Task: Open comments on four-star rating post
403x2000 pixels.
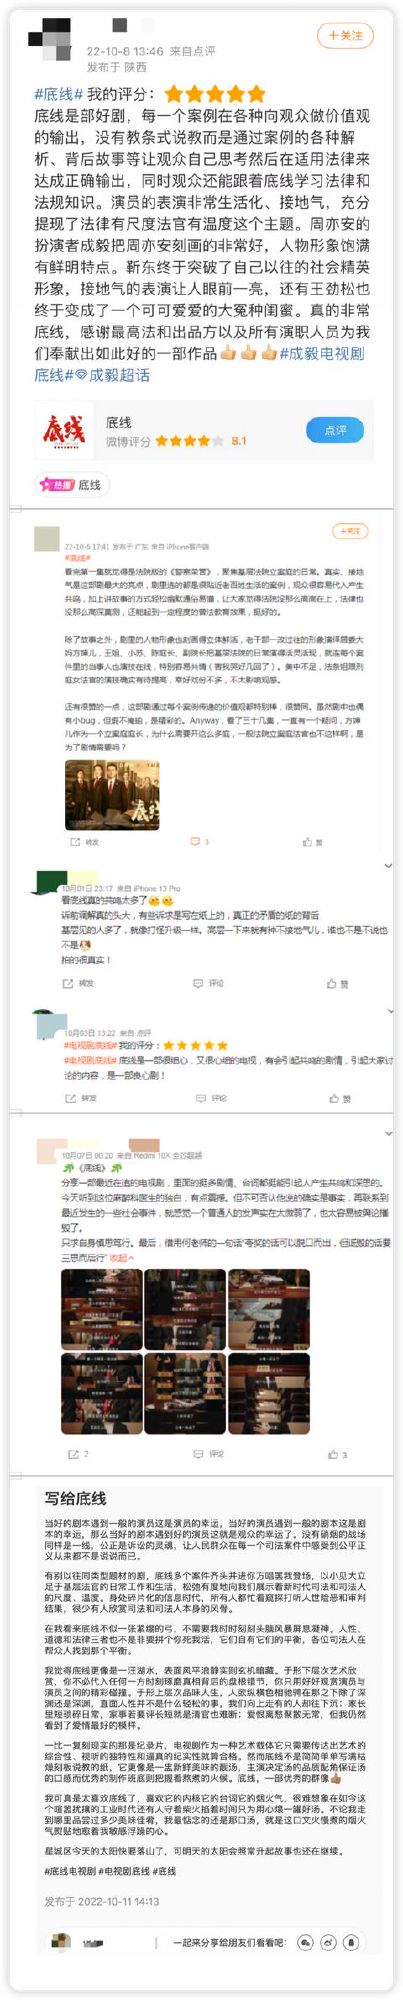Action: [x=211, y=1098]
